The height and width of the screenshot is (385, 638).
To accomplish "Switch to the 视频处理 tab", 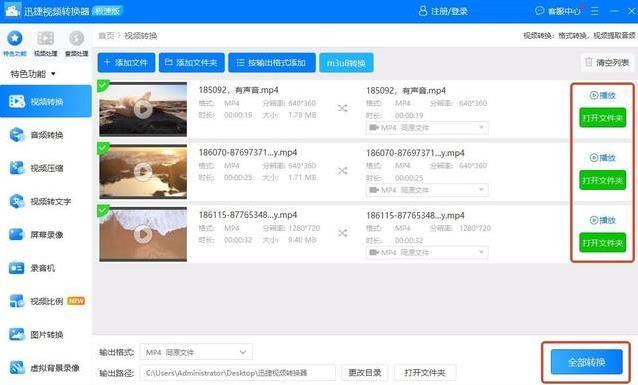I will point(46,43).
